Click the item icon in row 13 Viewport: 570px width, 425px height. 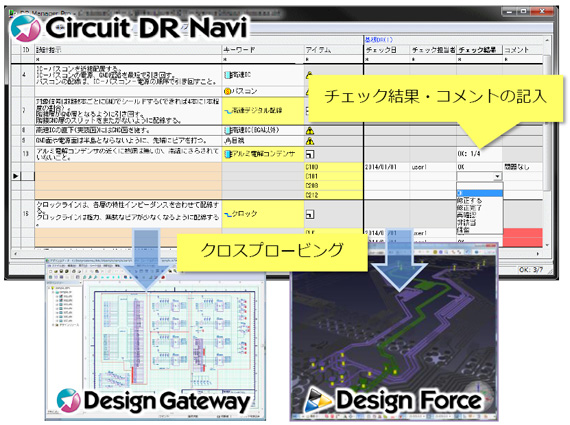pyautogui.click(x=310, y=155)
